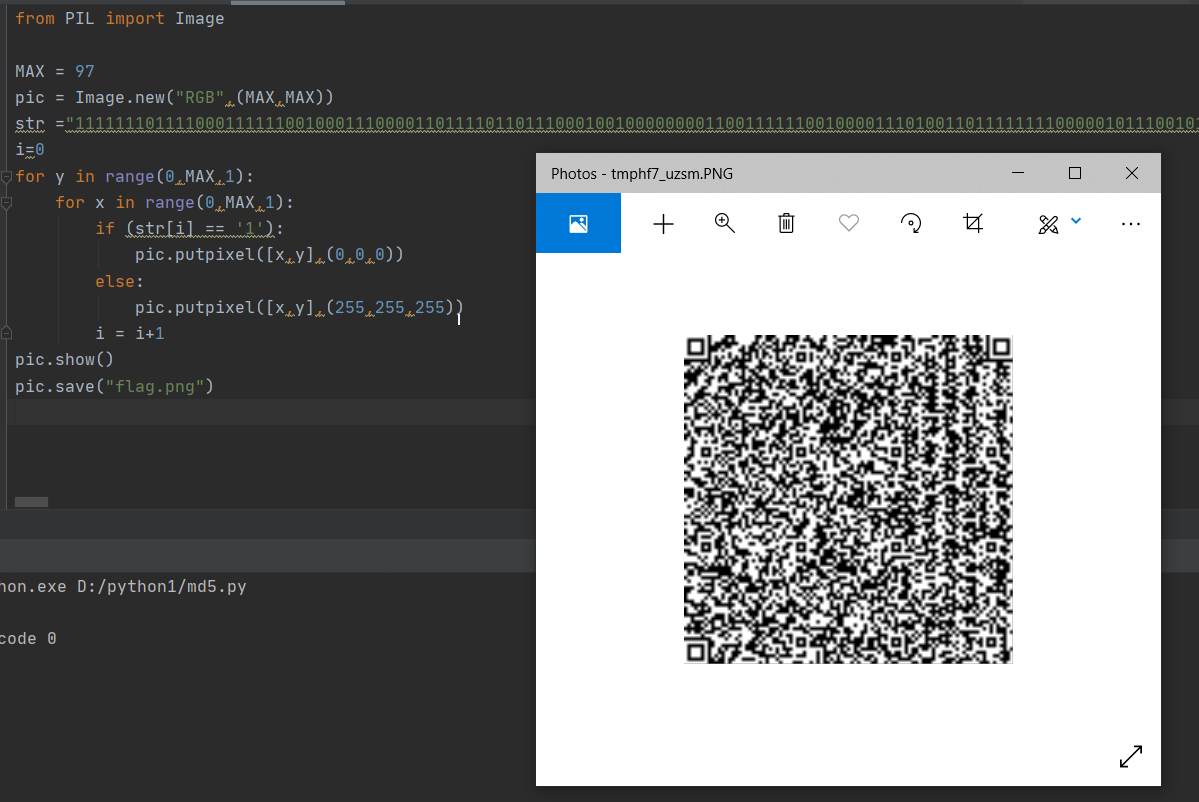The height and width of the screenshot is (802, 1199).
Task: Open the crop and rotate tool
Action: point(972,223)
